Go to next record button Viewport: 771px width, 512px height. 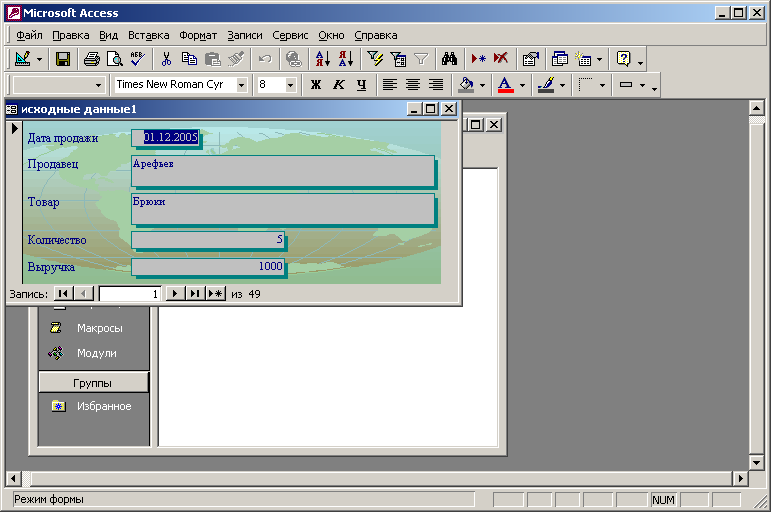tap(175, 294)
